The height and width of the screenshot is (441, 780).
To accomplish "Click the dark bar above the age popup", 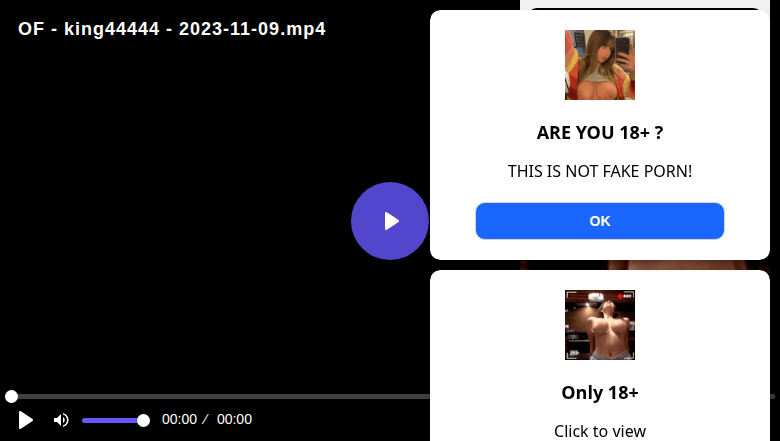I will 645,8.
